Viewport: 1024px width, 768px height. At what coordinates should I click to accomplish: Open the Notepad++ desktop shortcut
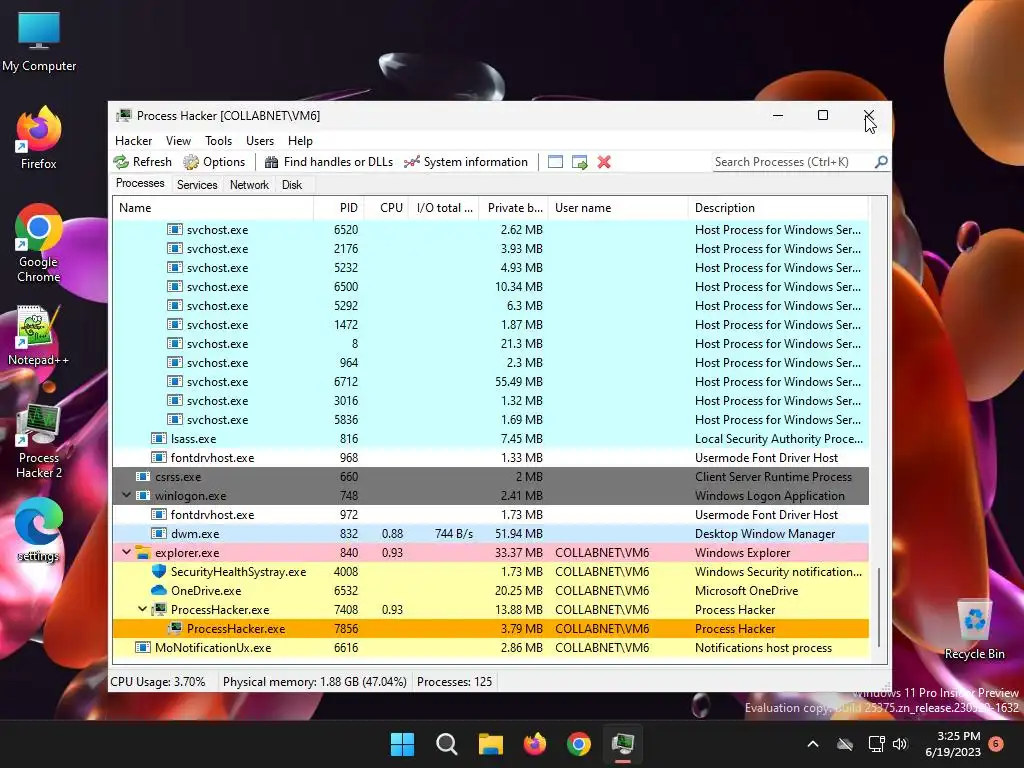pos(38,336)
